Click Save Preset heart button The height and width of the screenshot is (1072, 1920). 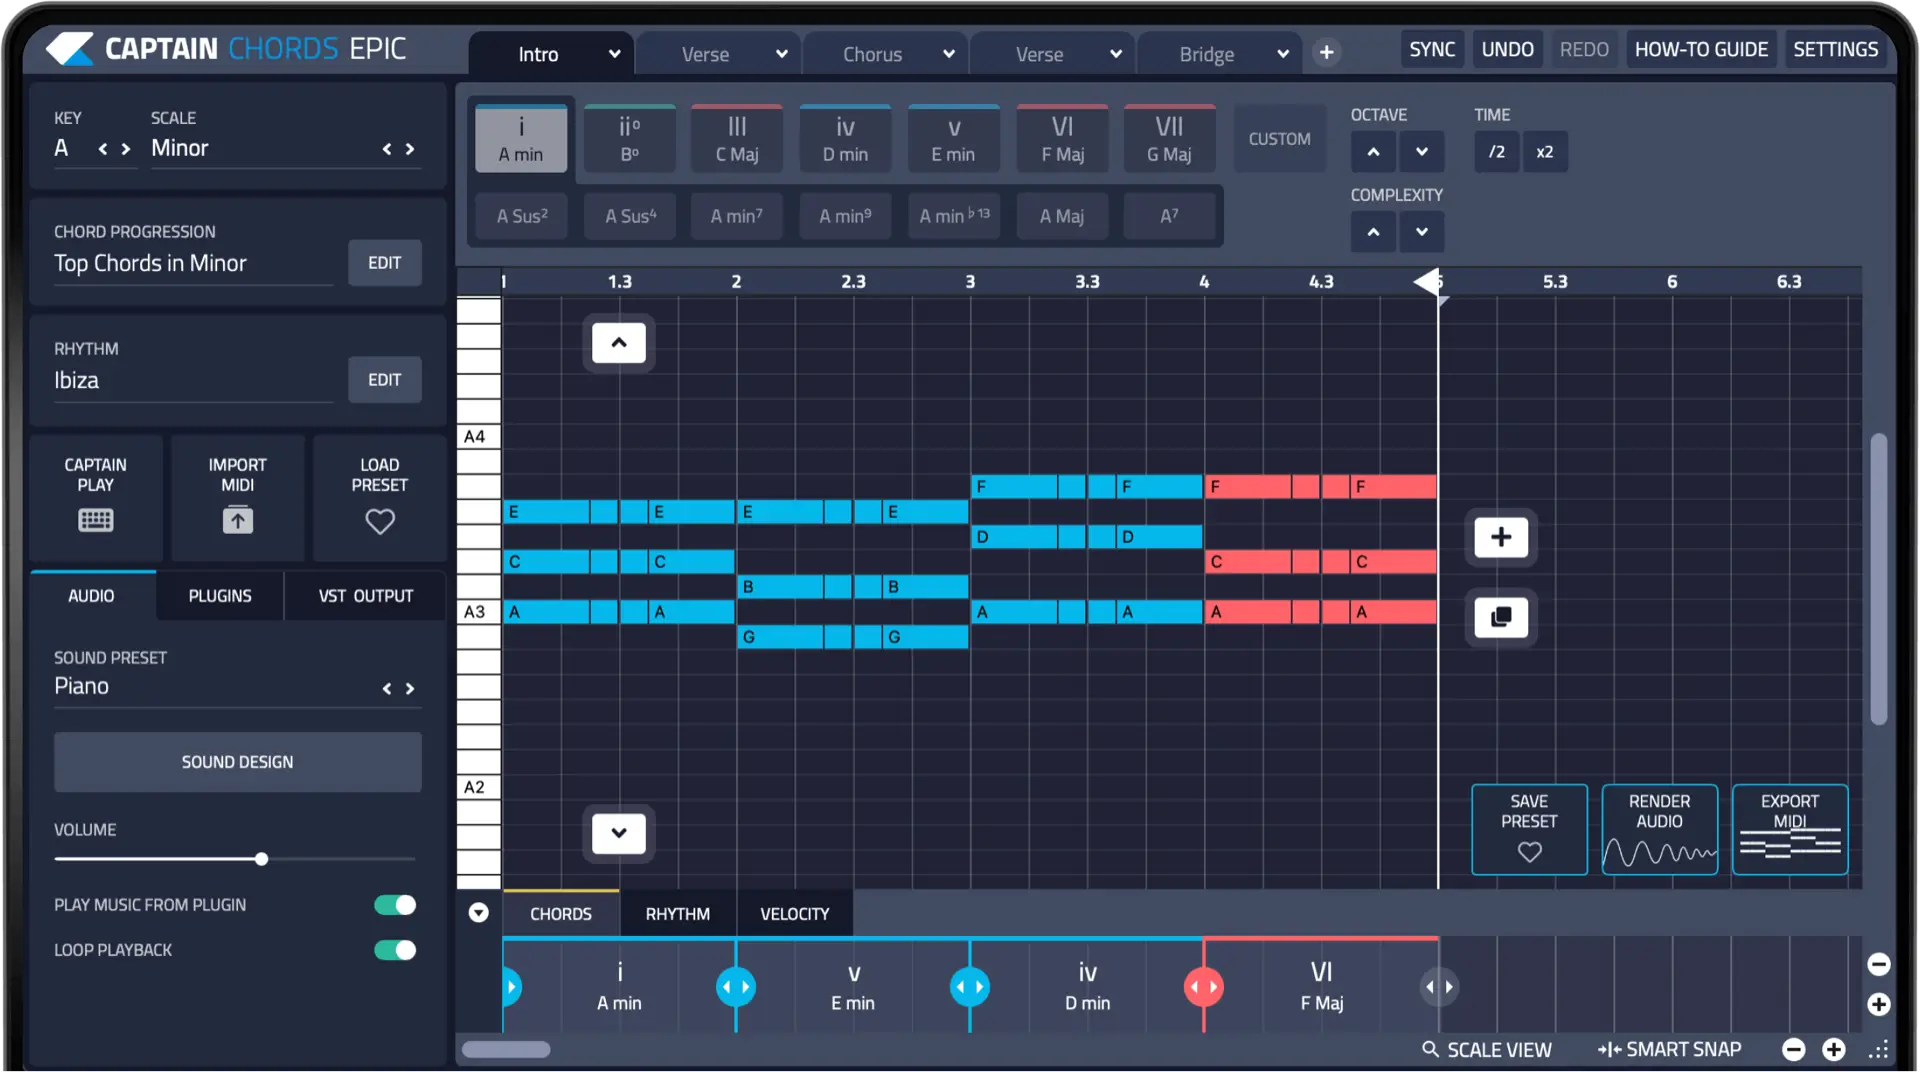click(x=1529, y=829)
